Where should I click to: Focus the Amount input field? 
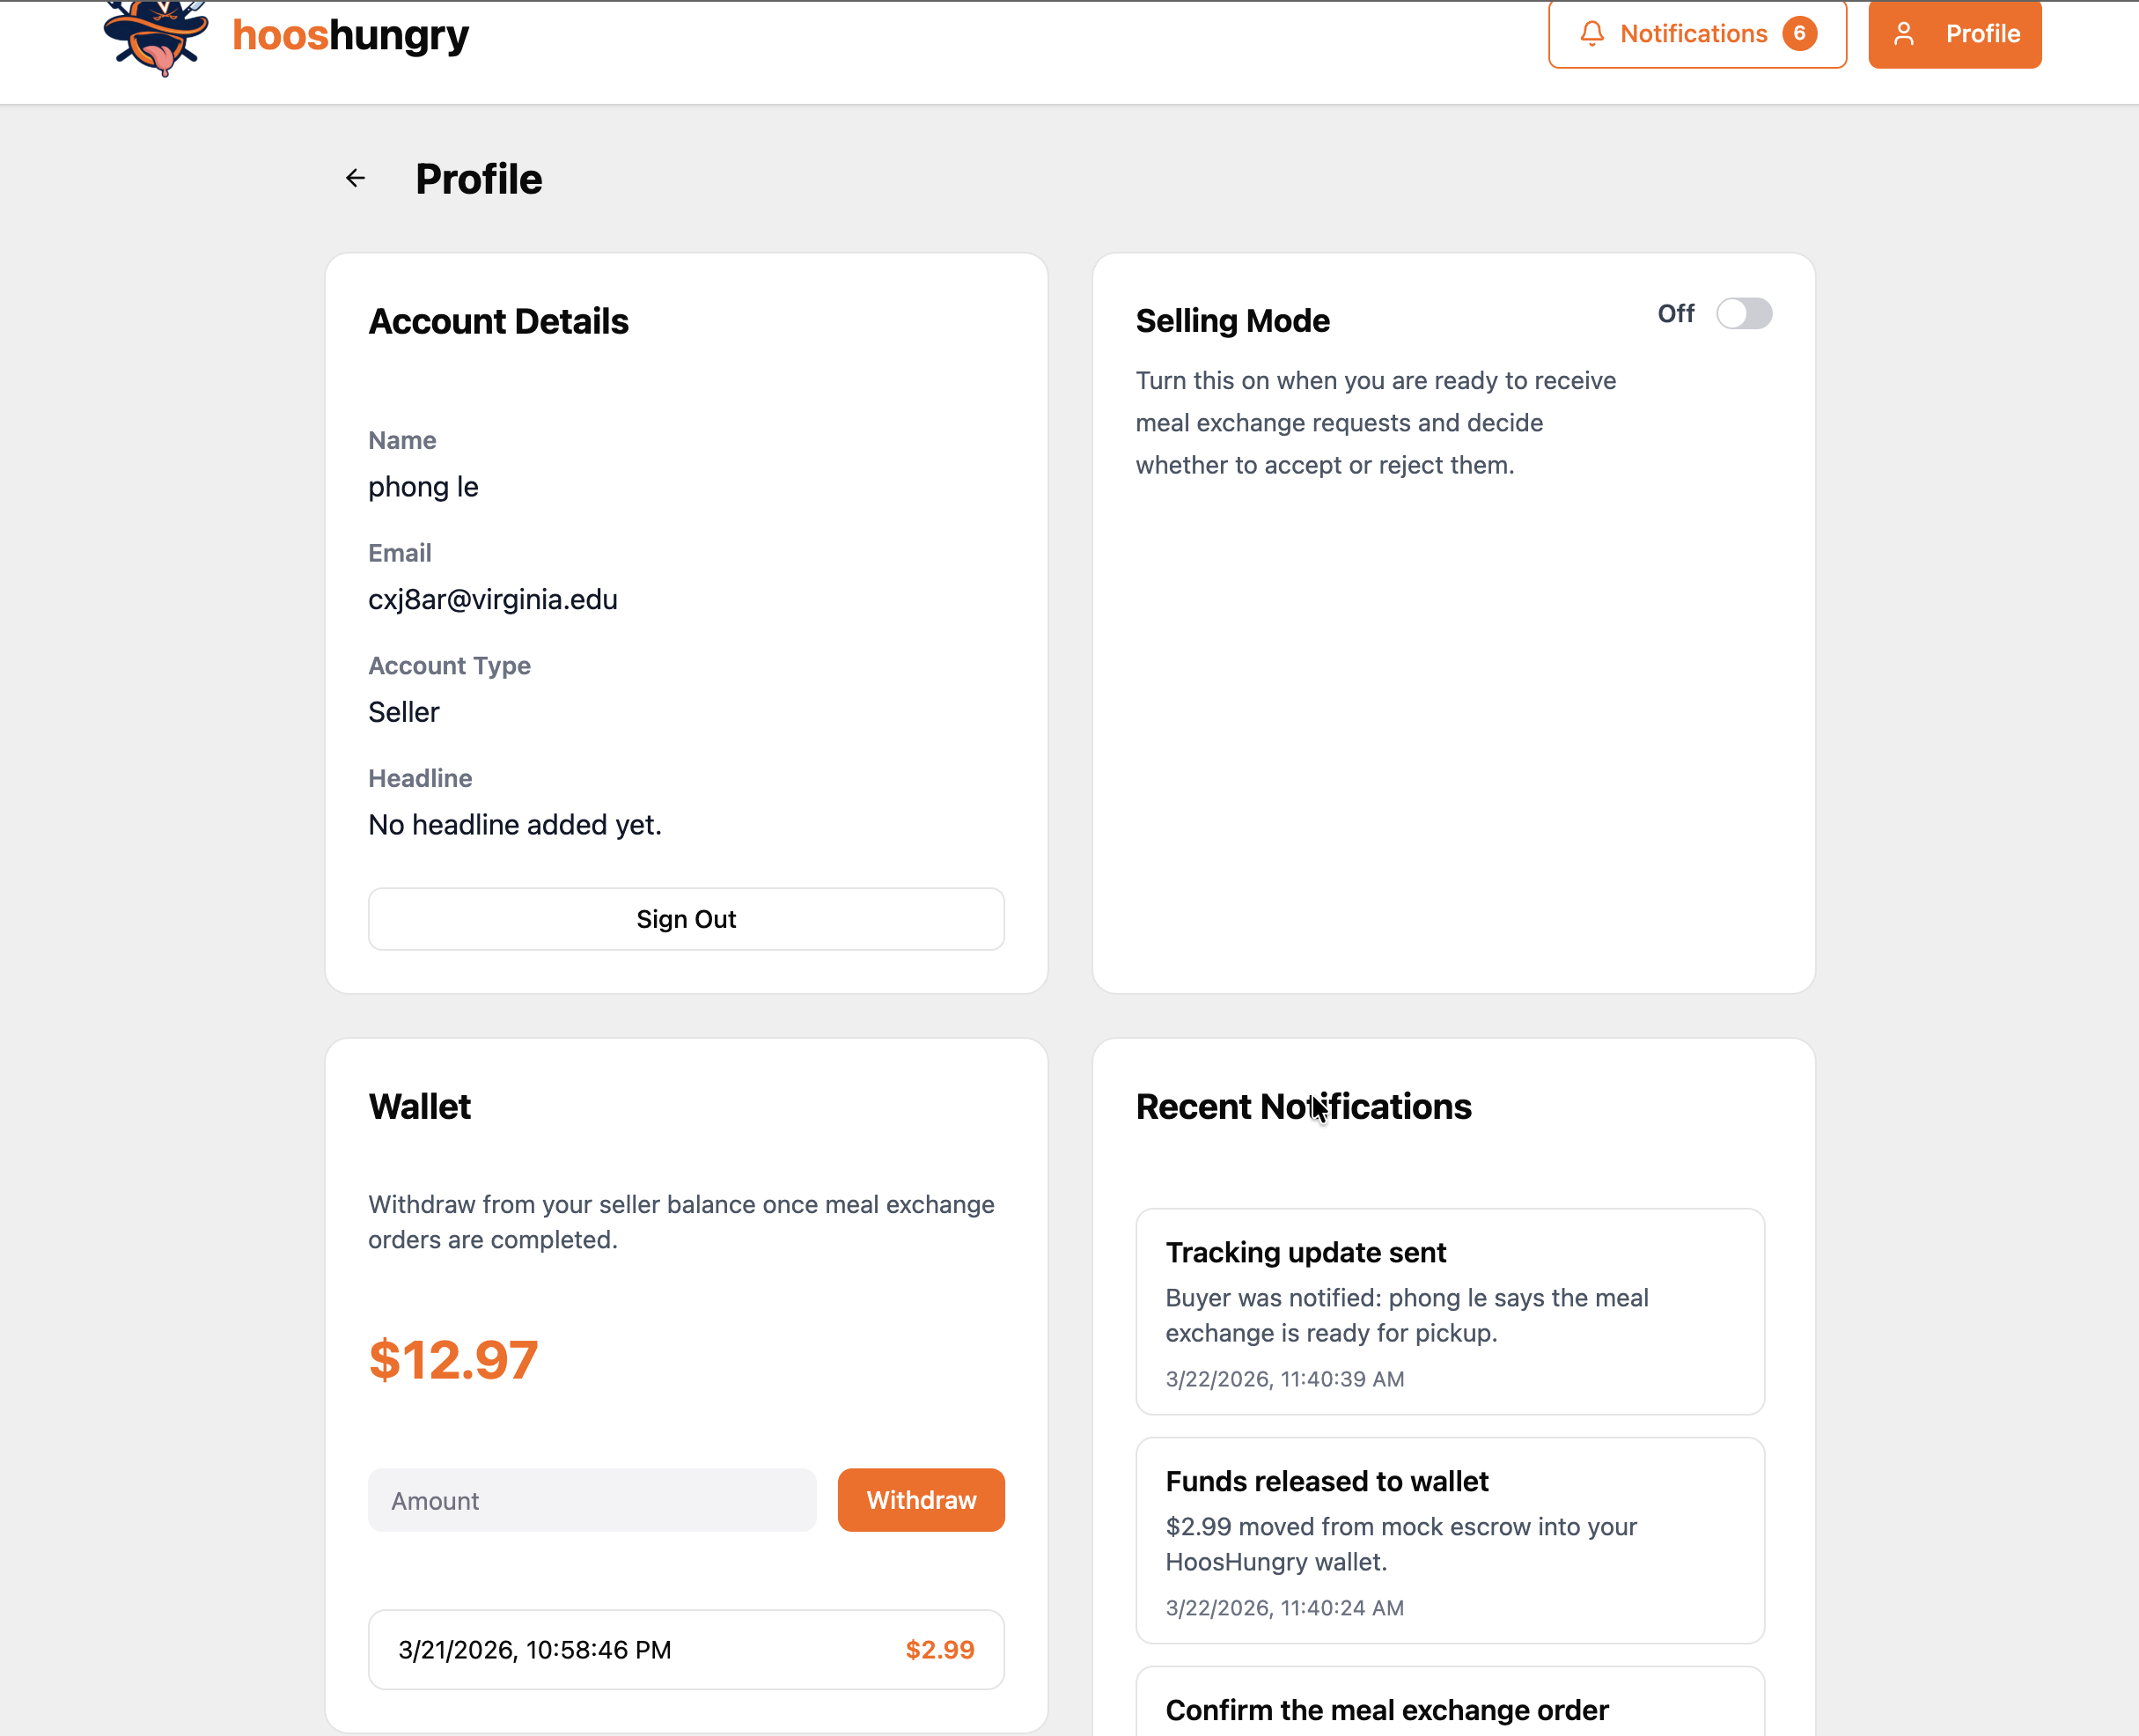click(592, 1500)
